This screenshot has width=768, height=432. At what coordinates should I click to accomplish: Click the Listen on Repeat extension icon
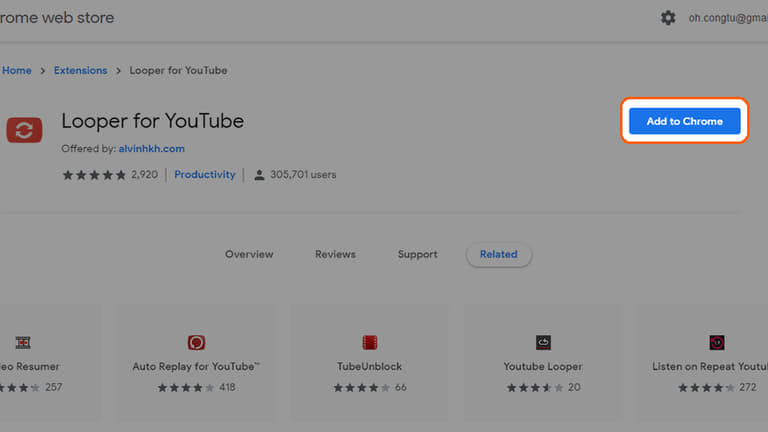pyautogui.click(x=716, y=342)
